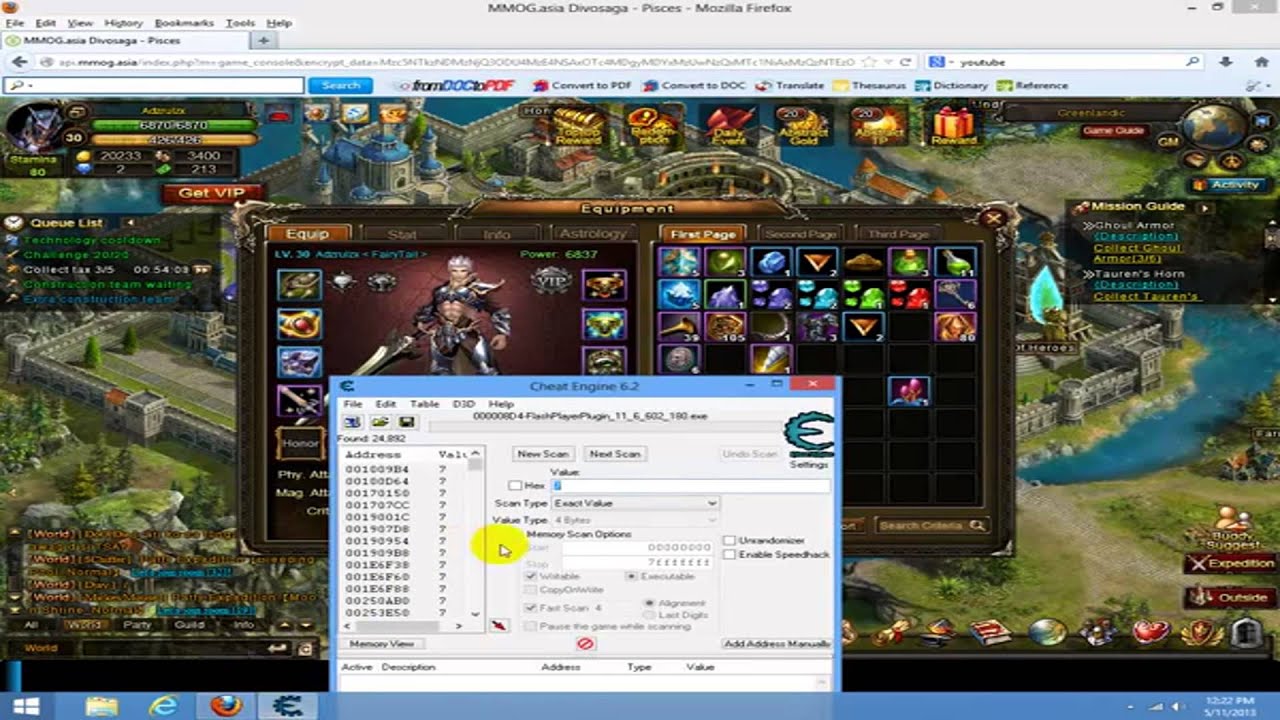1280x720 pixels.
Task: Open Memory View button
Action: 381,644
